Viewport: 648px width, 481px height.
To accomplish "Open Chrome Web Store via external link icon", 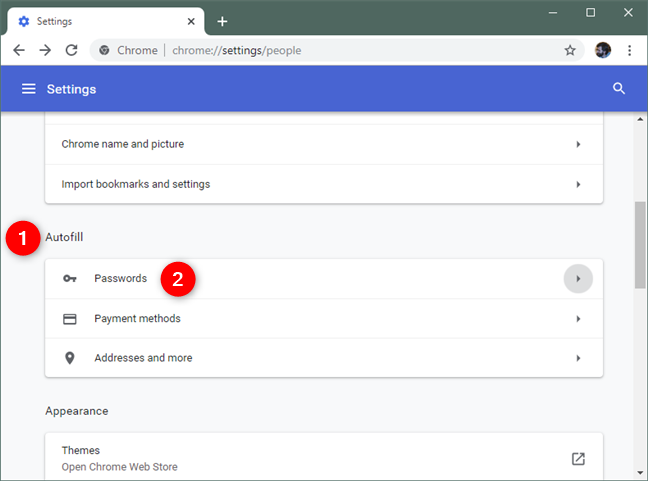I will (x=578, y=459).
